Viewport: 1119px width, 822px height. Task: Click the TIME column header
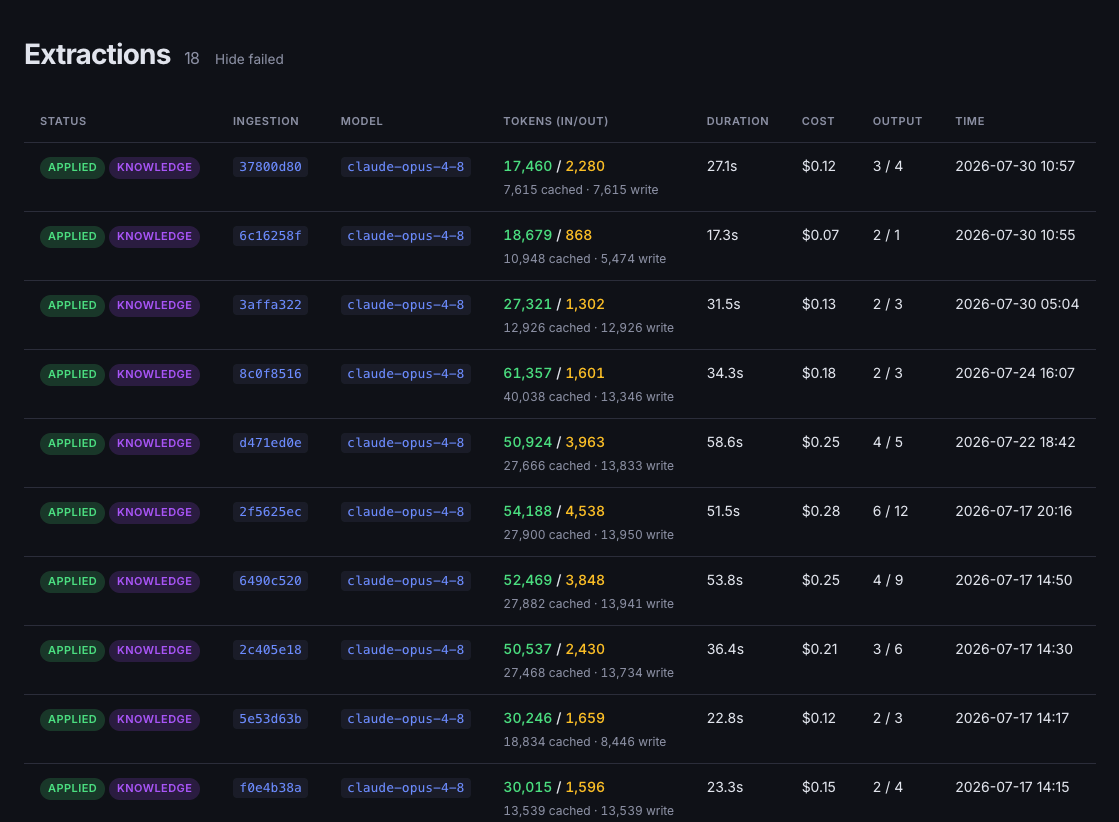pos(970,121)
